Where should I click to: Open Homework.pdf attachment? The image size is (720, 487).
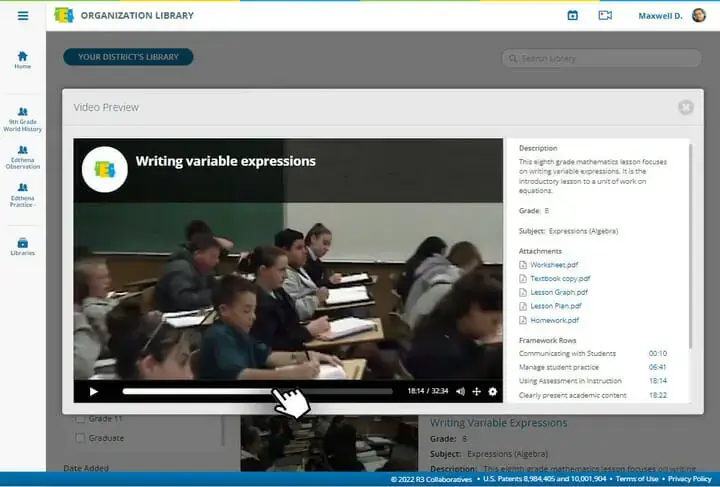(555, 320)
